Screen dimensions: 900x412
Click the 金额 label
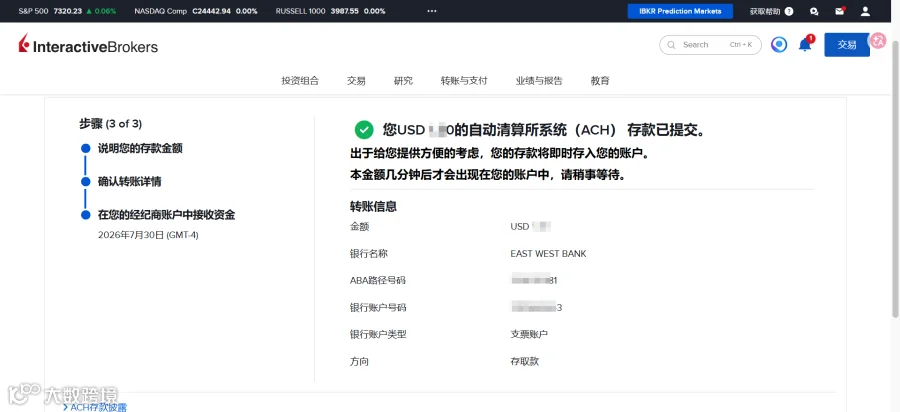(360, 227)
